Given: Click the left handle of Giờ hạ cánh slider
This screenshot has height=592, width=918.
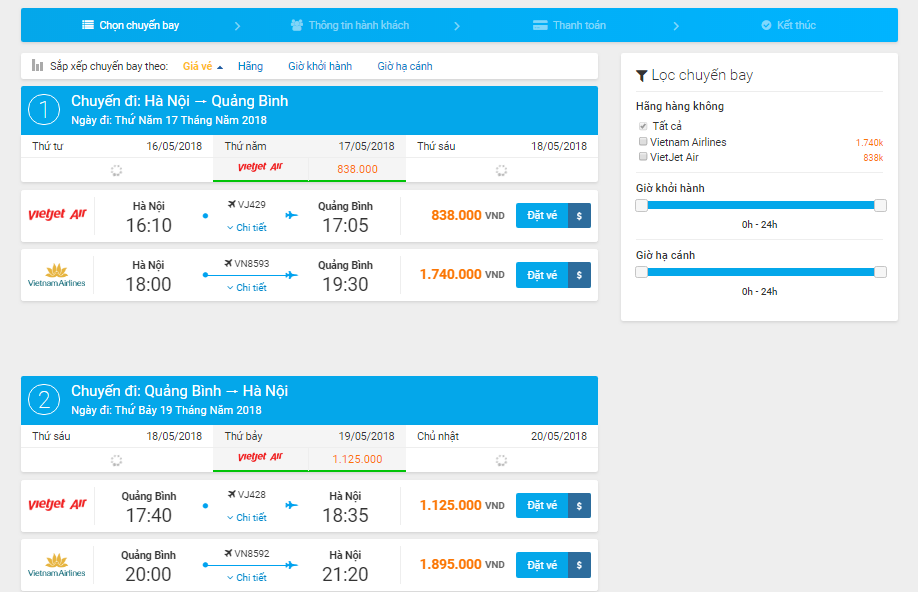Looking at the screenshot, I should coord(642,272).
